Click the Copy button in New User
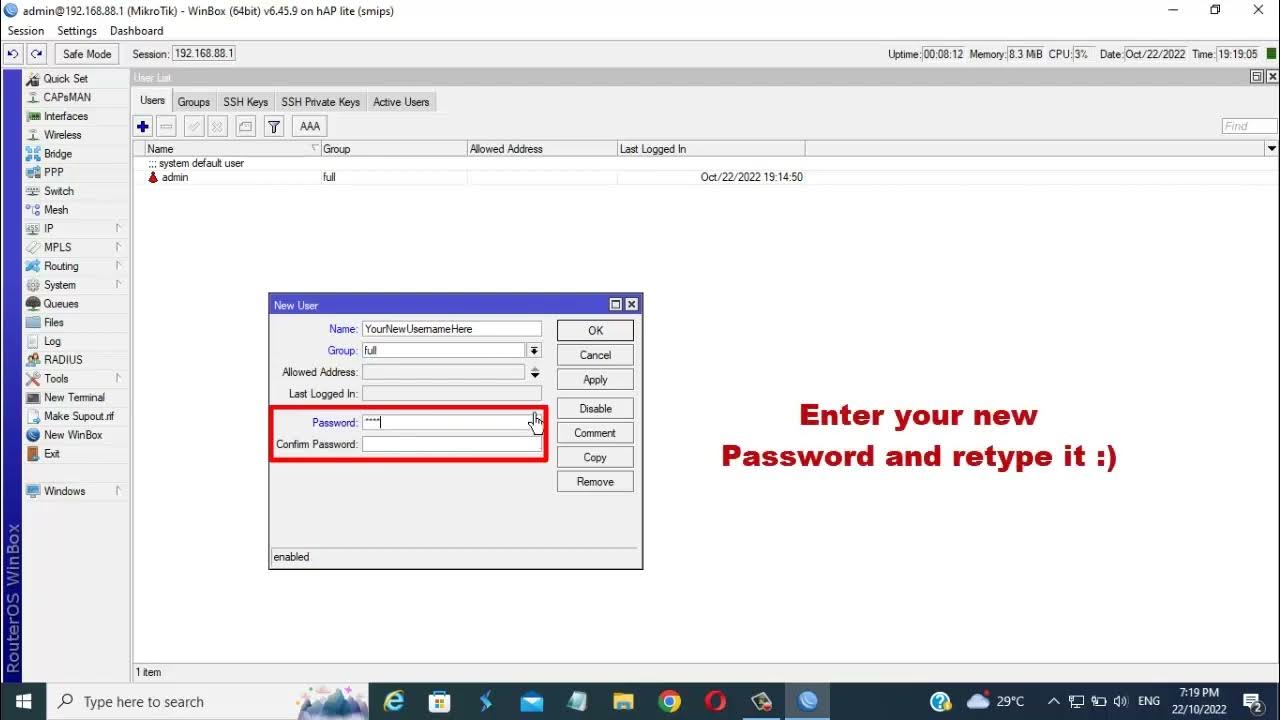The width and height of the screenshot is (1280, 720). point(595,457)
